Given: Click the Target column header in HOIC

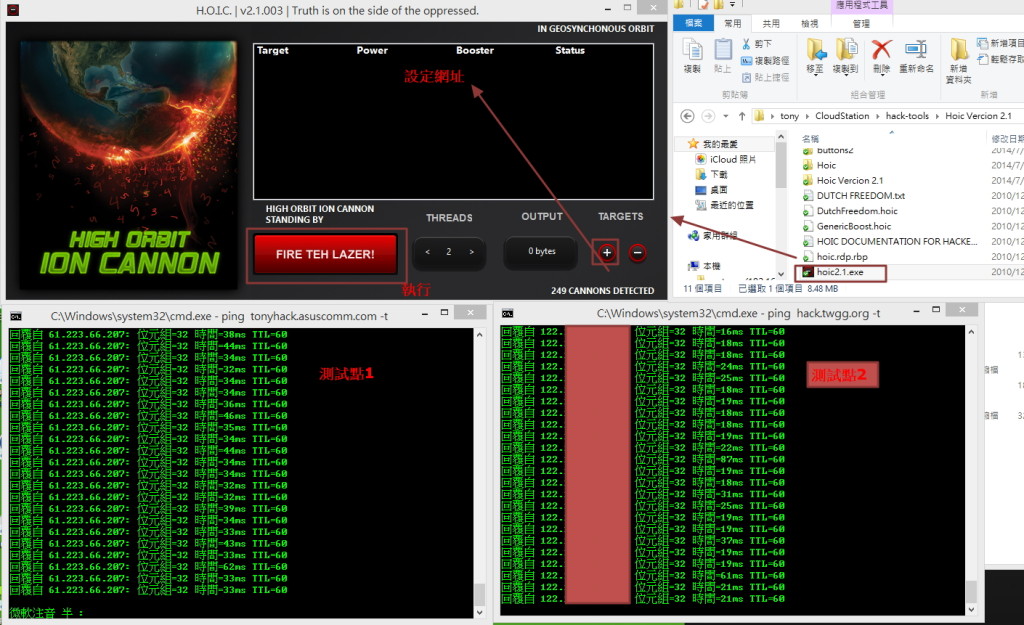Looking at the screenshot, I should tap(272, 50).
